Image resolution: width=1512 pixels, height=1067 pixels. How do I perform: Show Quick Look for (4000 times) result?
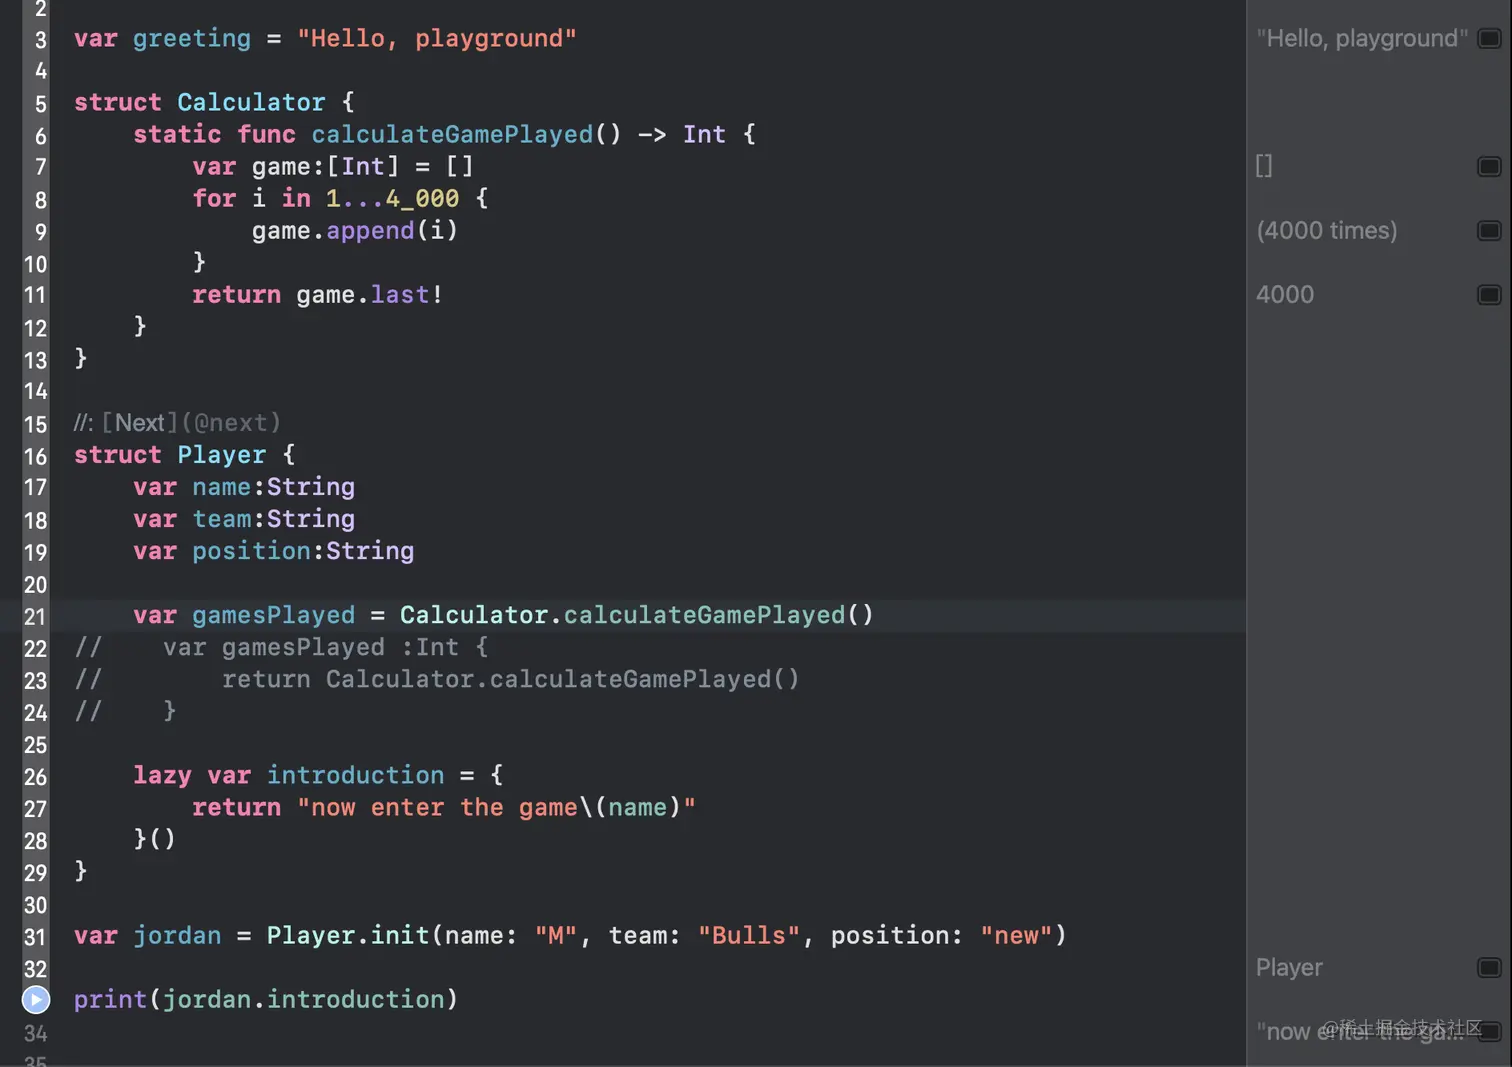(1489, 230)
